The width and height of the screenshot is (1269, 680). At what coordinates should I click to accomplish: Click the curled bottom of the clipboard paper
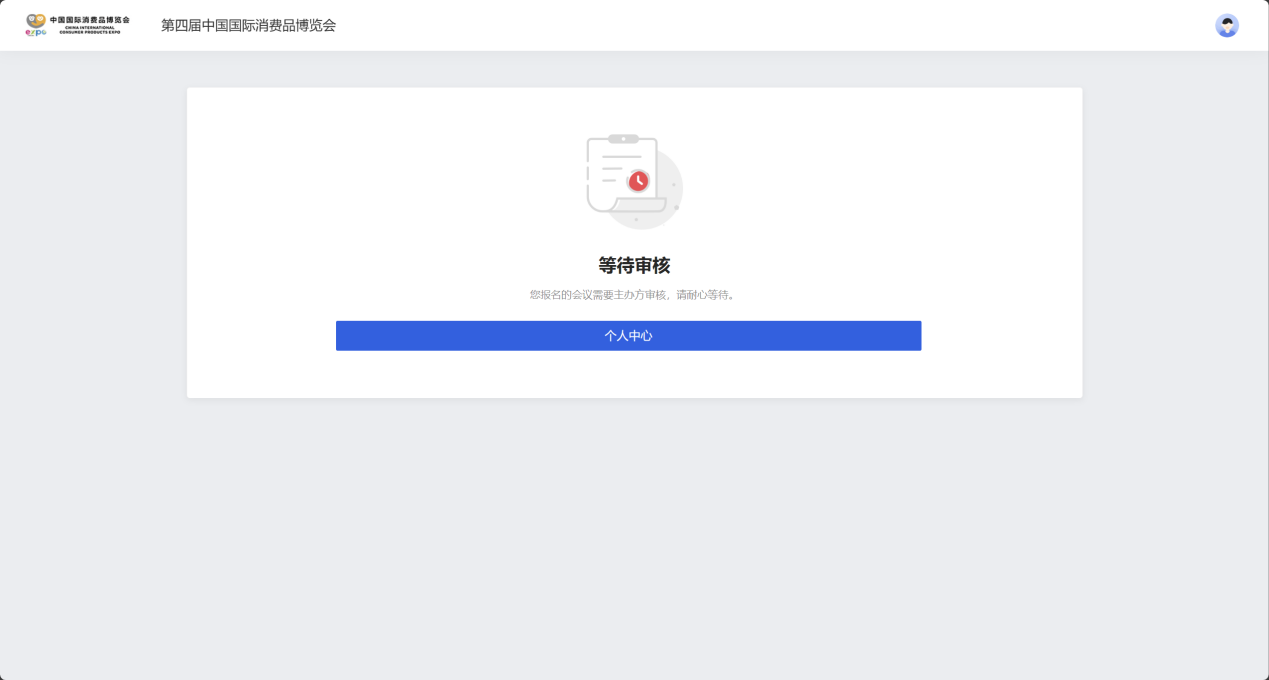[638, 205]
